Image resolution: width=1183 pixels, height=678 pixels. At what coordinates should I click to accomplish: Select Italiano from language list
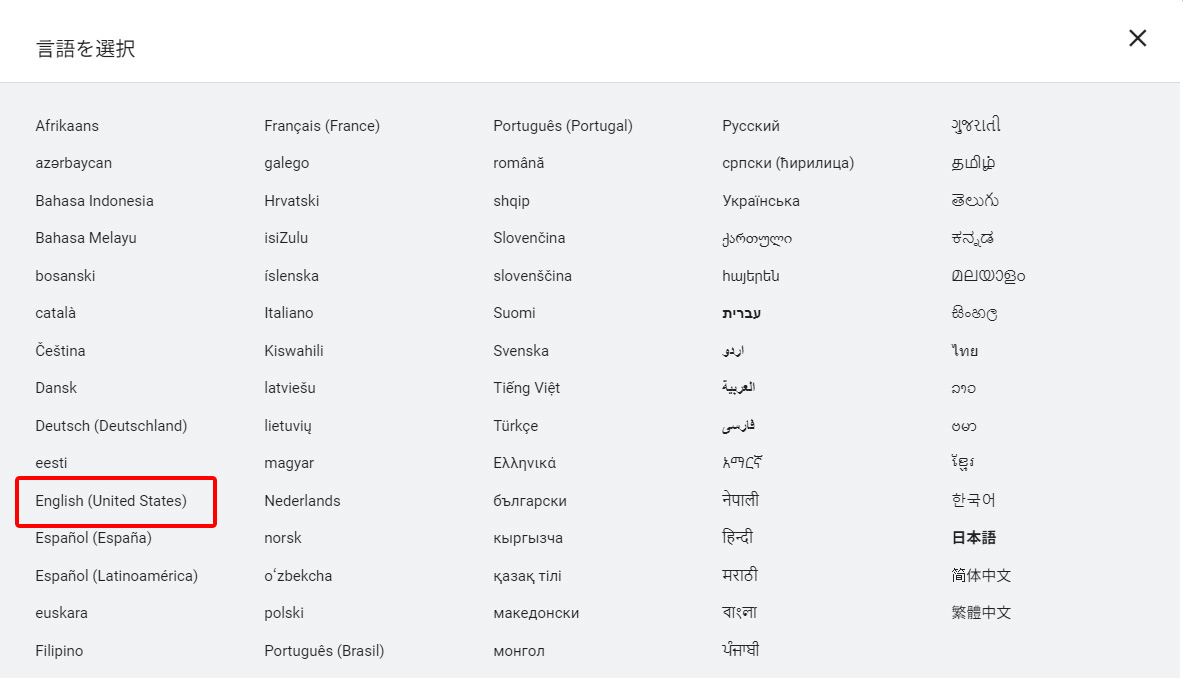point(289,313)
